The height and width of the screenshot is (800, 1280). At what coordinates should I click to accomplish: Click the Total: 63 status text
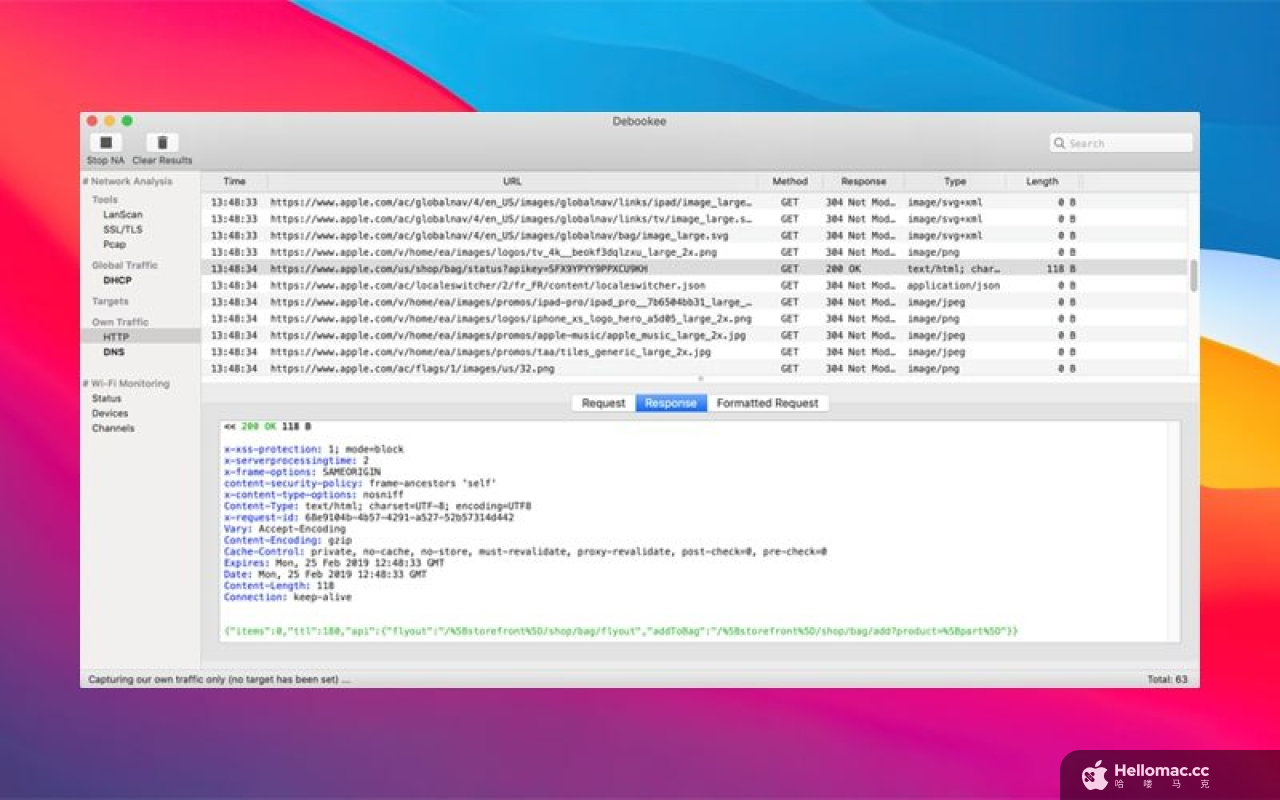point(1167,679)
